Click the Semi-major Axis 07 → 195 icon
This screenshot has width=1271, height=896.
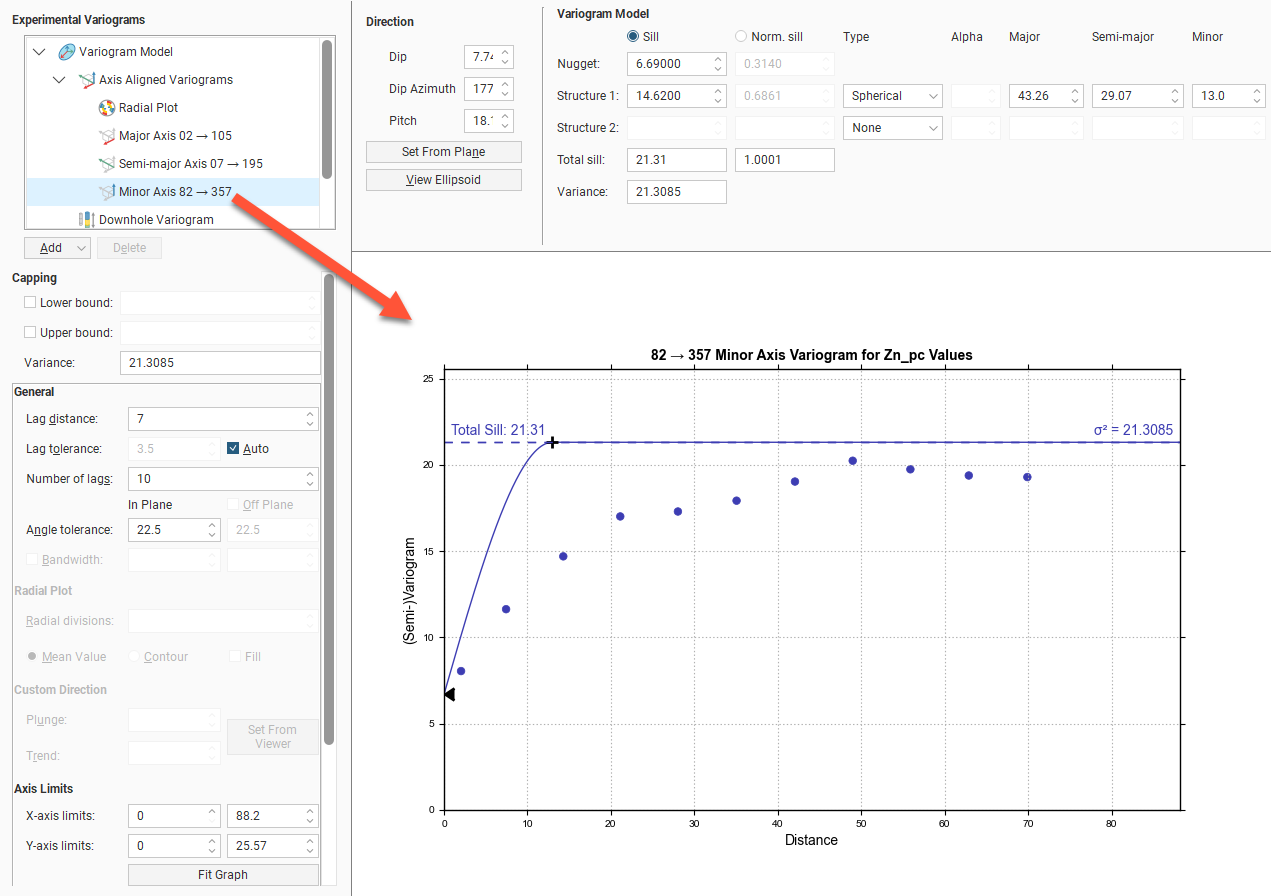[107, 164]
